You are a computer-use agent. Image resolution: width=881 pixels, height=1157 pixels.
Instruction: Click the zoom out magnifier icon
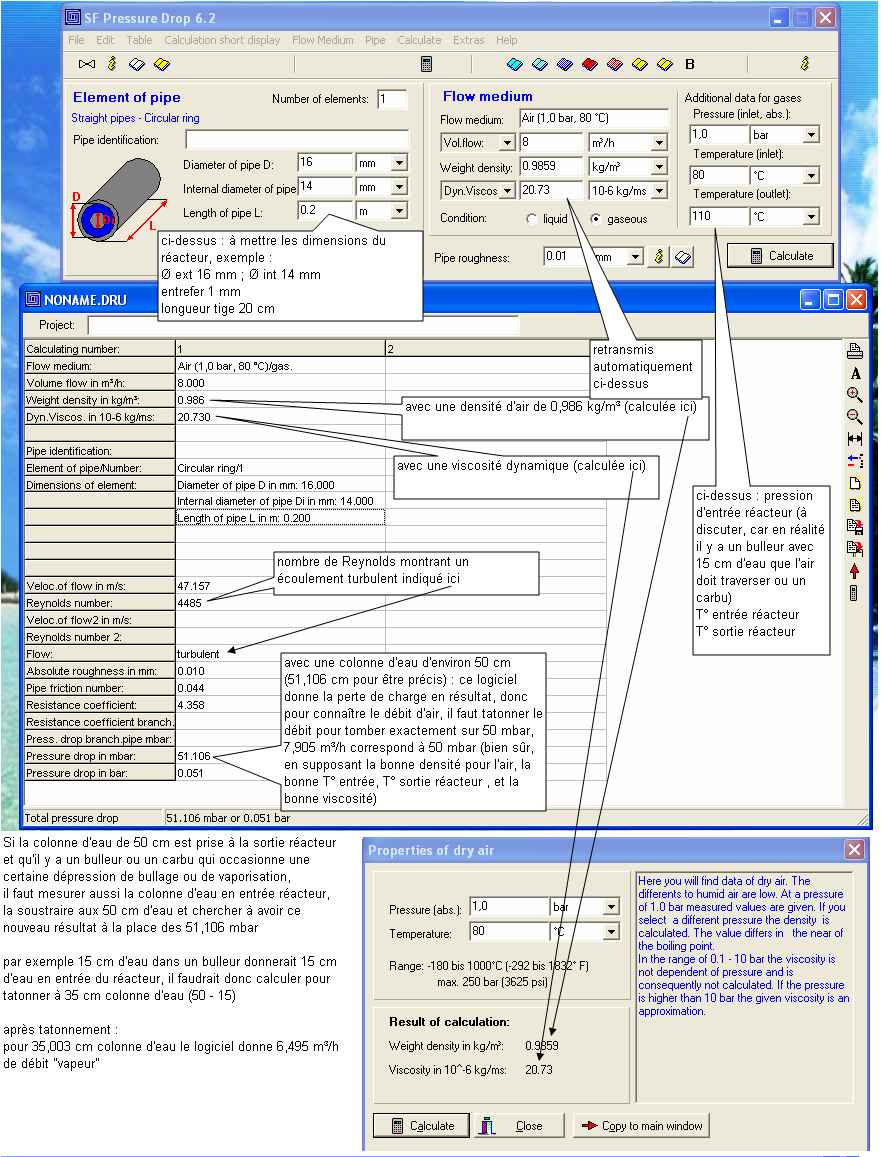pos(855,417)
